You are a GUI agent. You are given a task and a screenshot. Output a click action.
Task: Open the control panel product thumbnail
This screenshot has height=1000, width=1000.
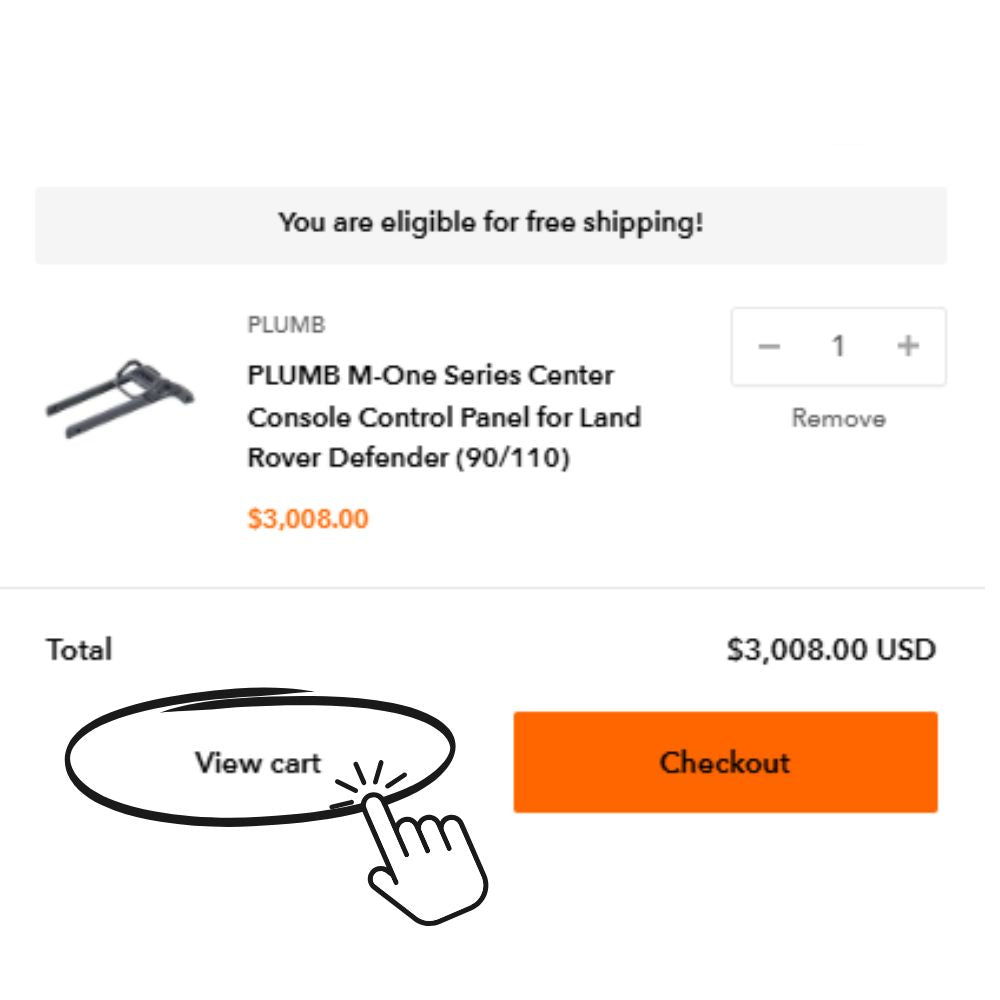[x=120, y=397]
